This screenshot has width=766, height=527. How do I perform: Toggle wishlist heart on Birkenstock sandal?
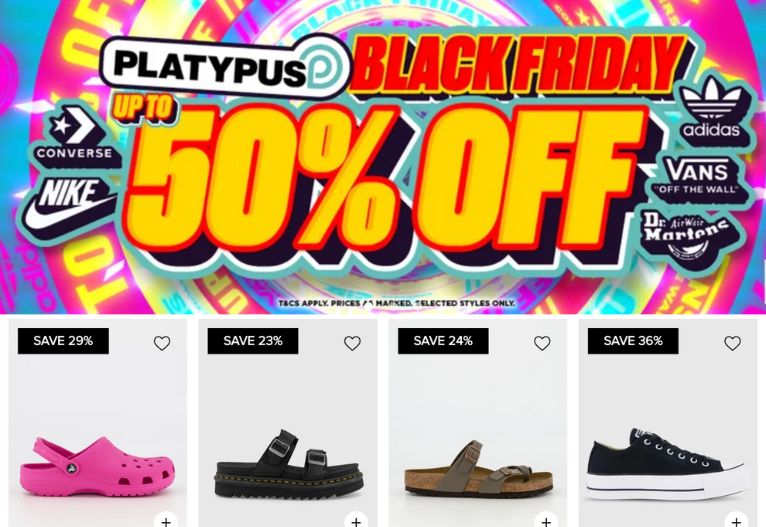[x=542, y=343]
